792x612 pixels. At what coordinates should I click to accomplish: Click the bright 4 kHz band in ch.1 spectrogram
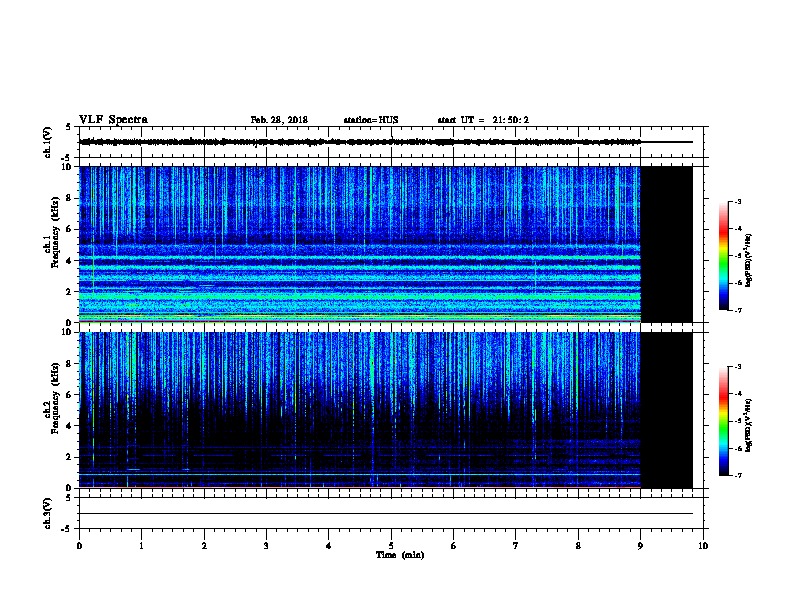tap(360, 258)
